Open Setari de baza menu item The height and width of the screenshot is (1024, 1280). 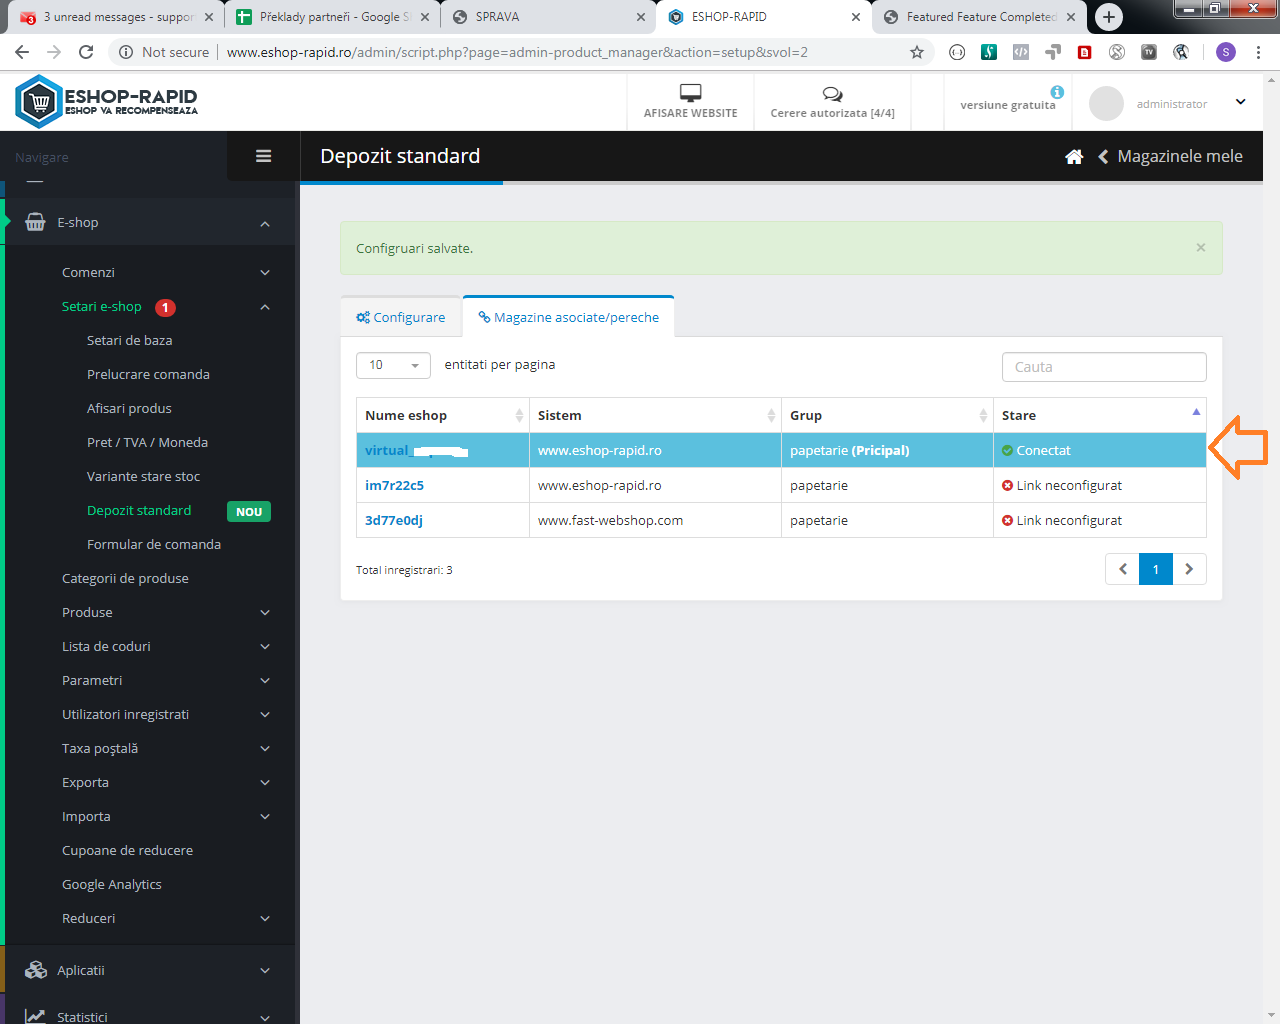coord(130,340)
